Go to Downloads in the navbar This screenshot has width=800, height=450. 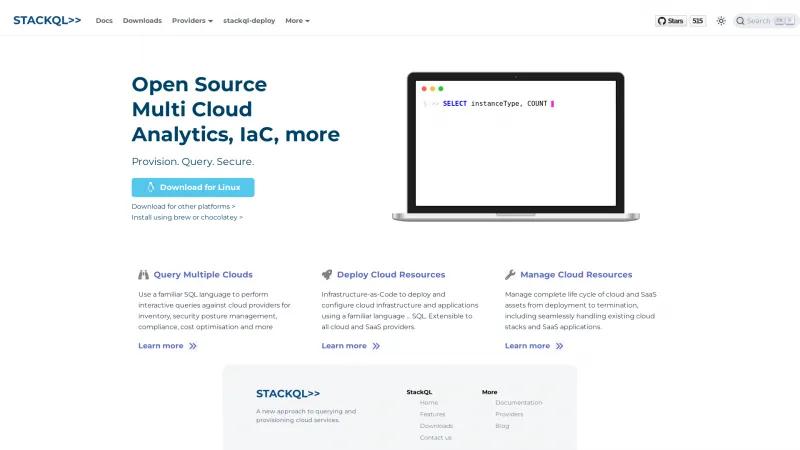pos(142,20)
